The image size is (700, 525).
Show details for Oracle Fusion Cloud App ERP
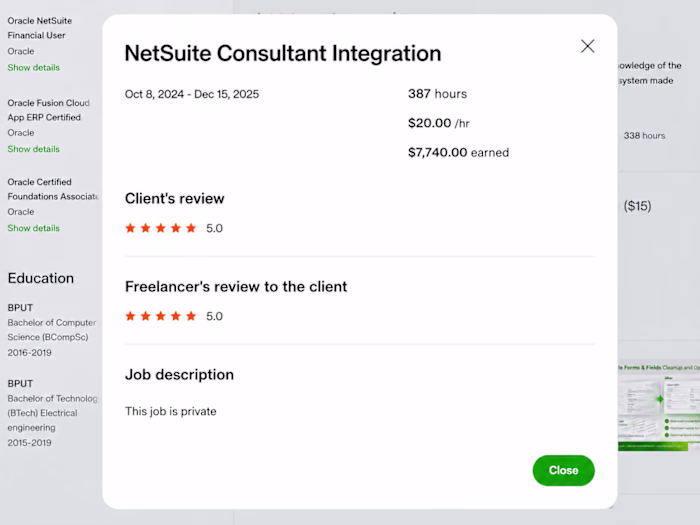click(x=33, y=149)
